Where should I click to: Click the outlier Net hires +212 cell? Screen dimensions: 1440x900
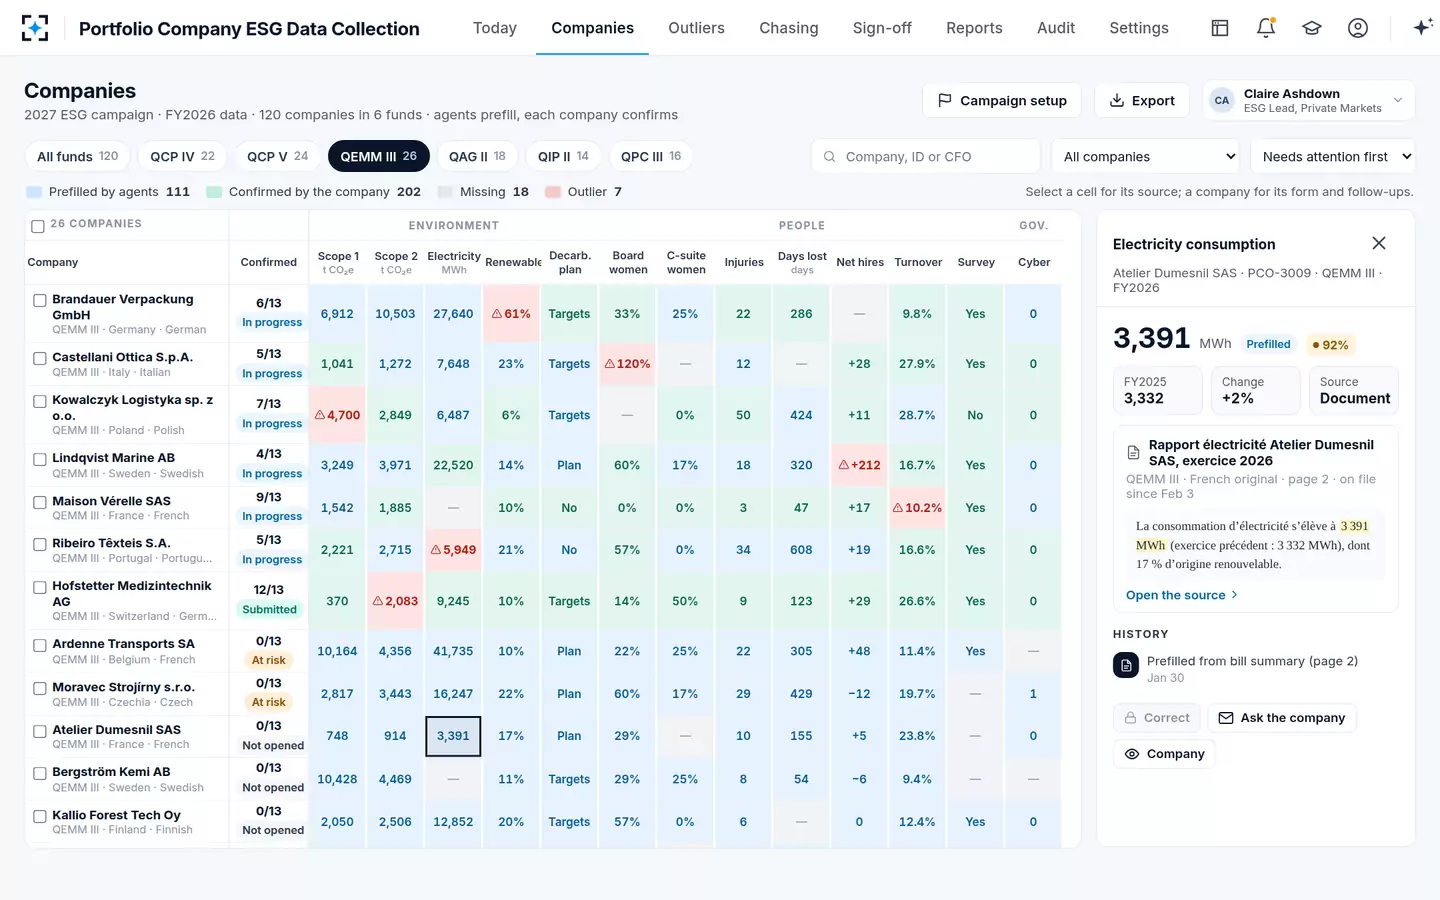click(859, 465)
